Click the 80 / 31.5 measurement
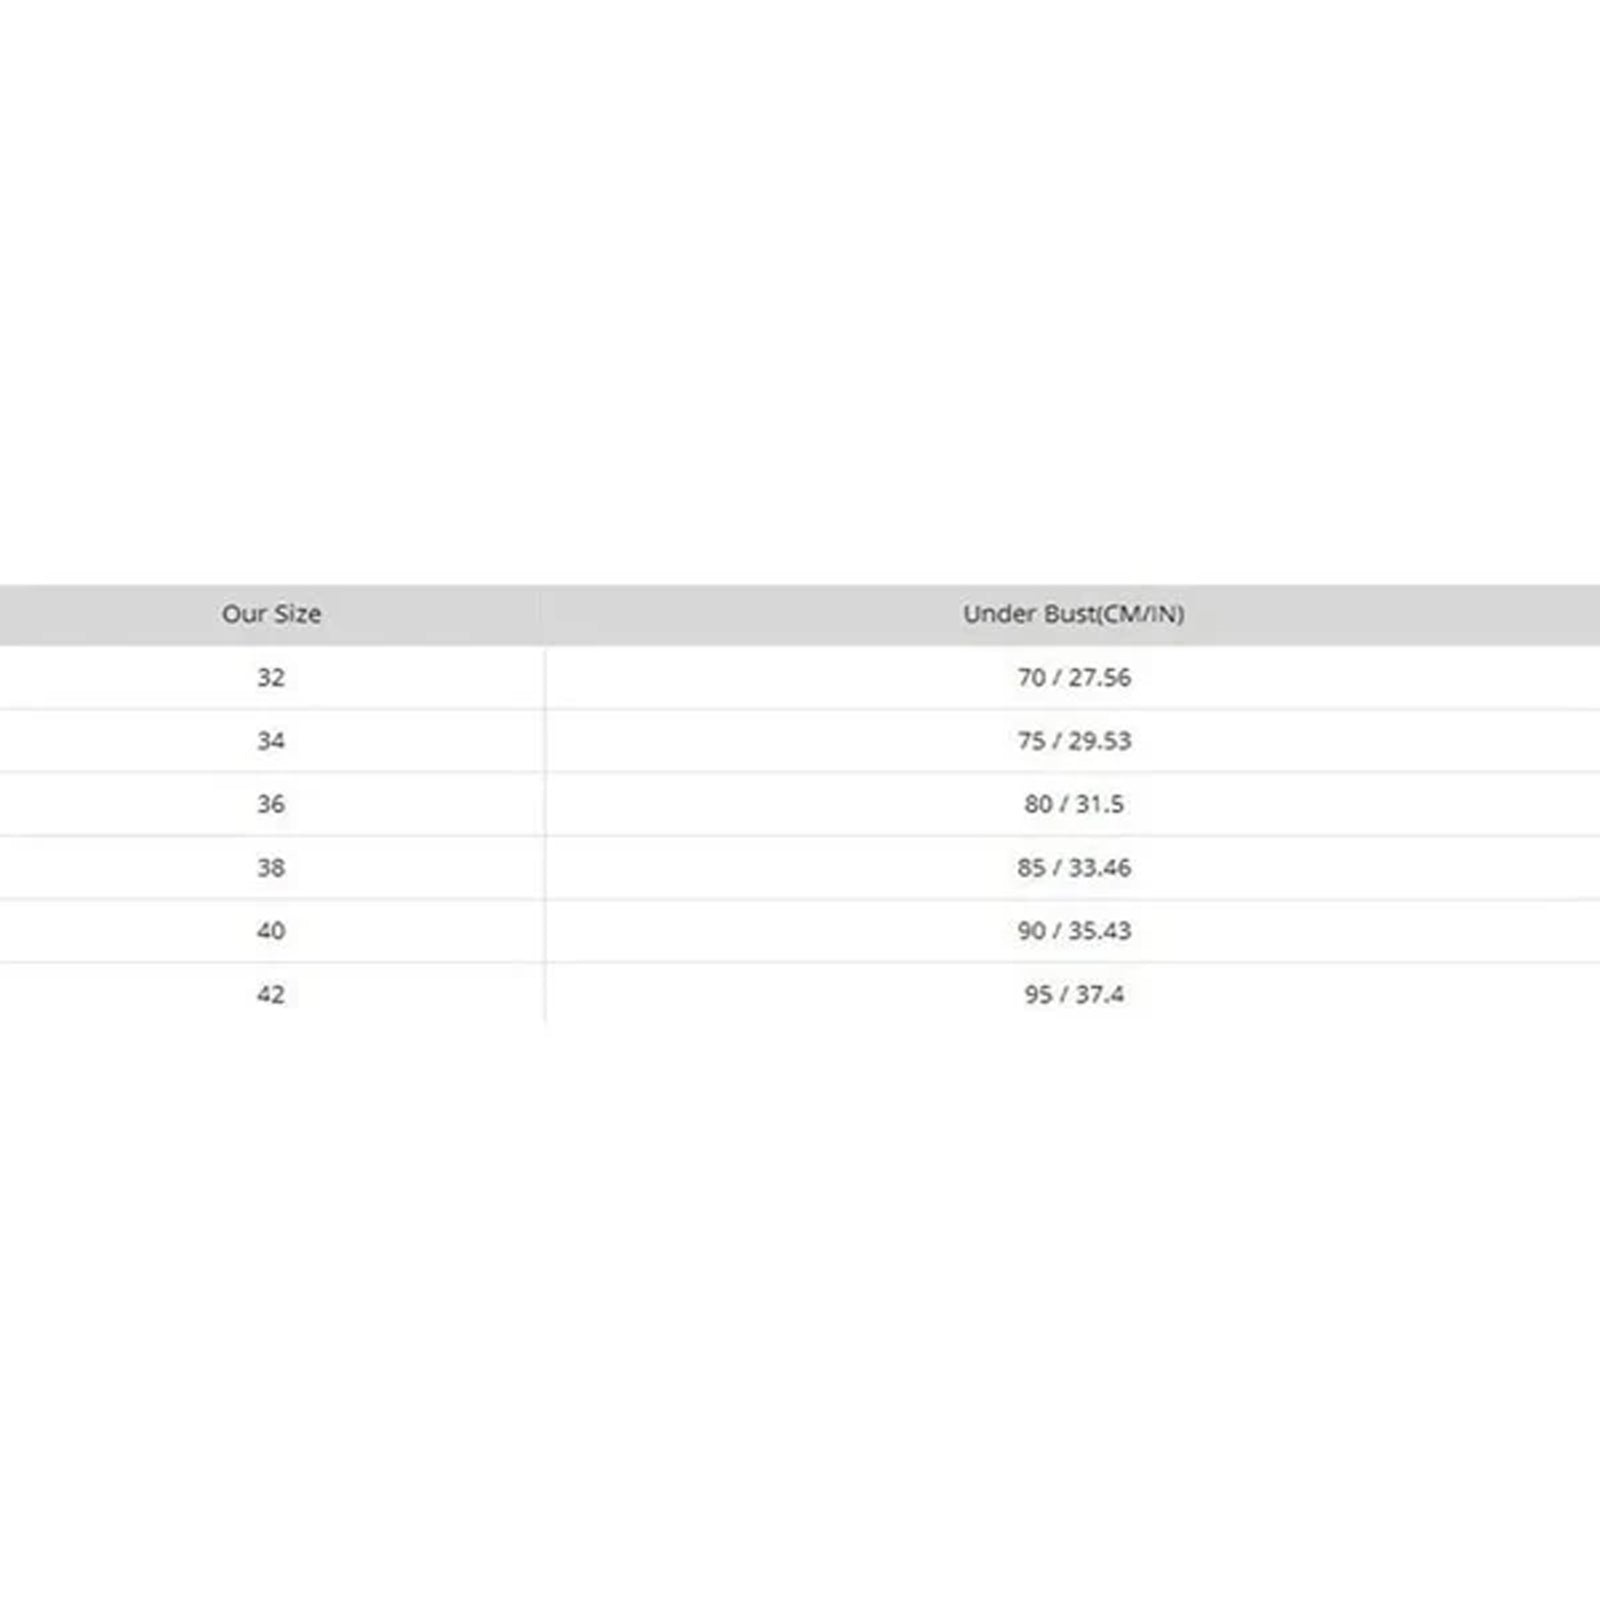This screenshot has width=1600, height=1600. click(x=1074, y=804)
